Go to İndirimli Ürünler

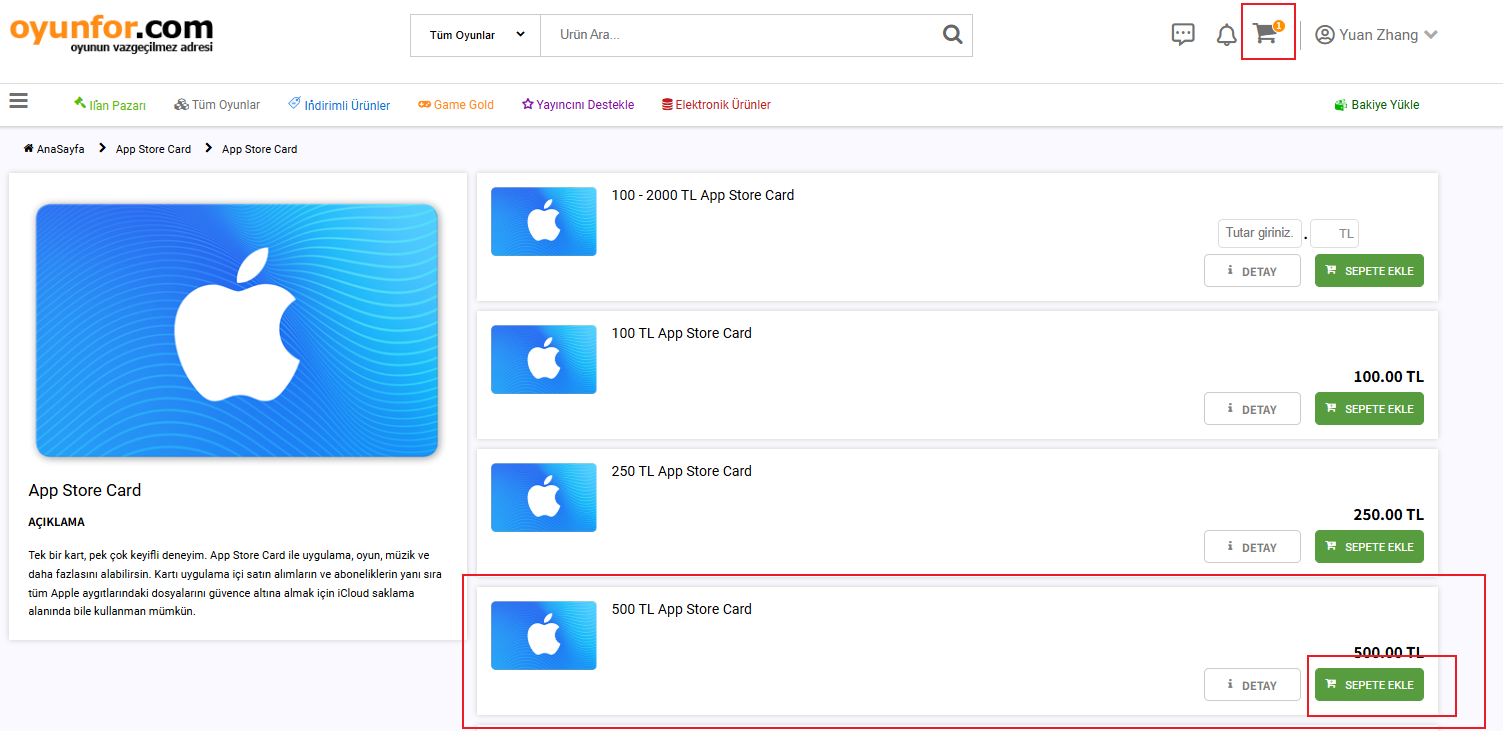[x=339, y=104]
